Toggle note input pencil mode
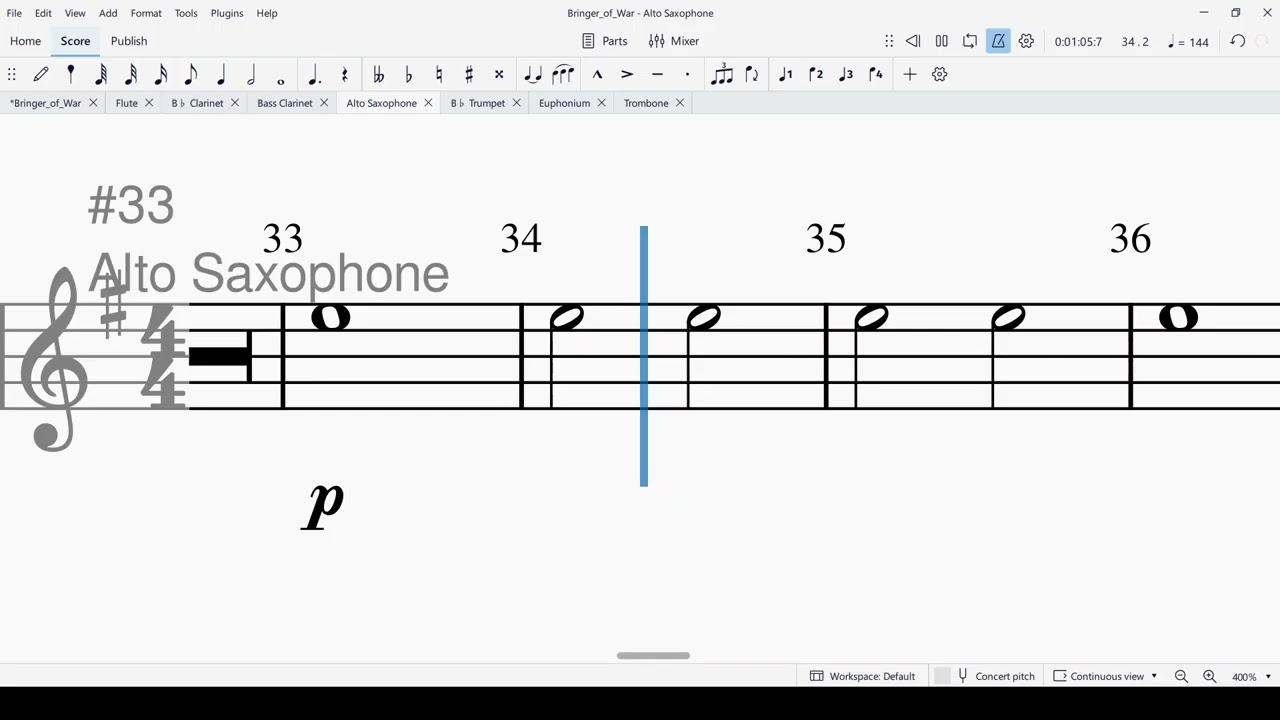The image size is (1280, 720). pyautogui.click(x=41, y=74)
